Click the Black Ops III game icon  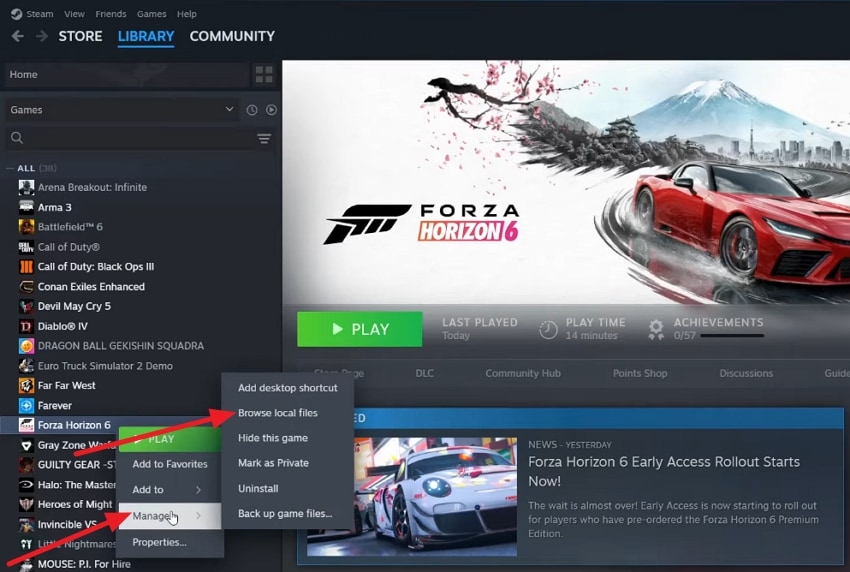click(x=26, y=266)
